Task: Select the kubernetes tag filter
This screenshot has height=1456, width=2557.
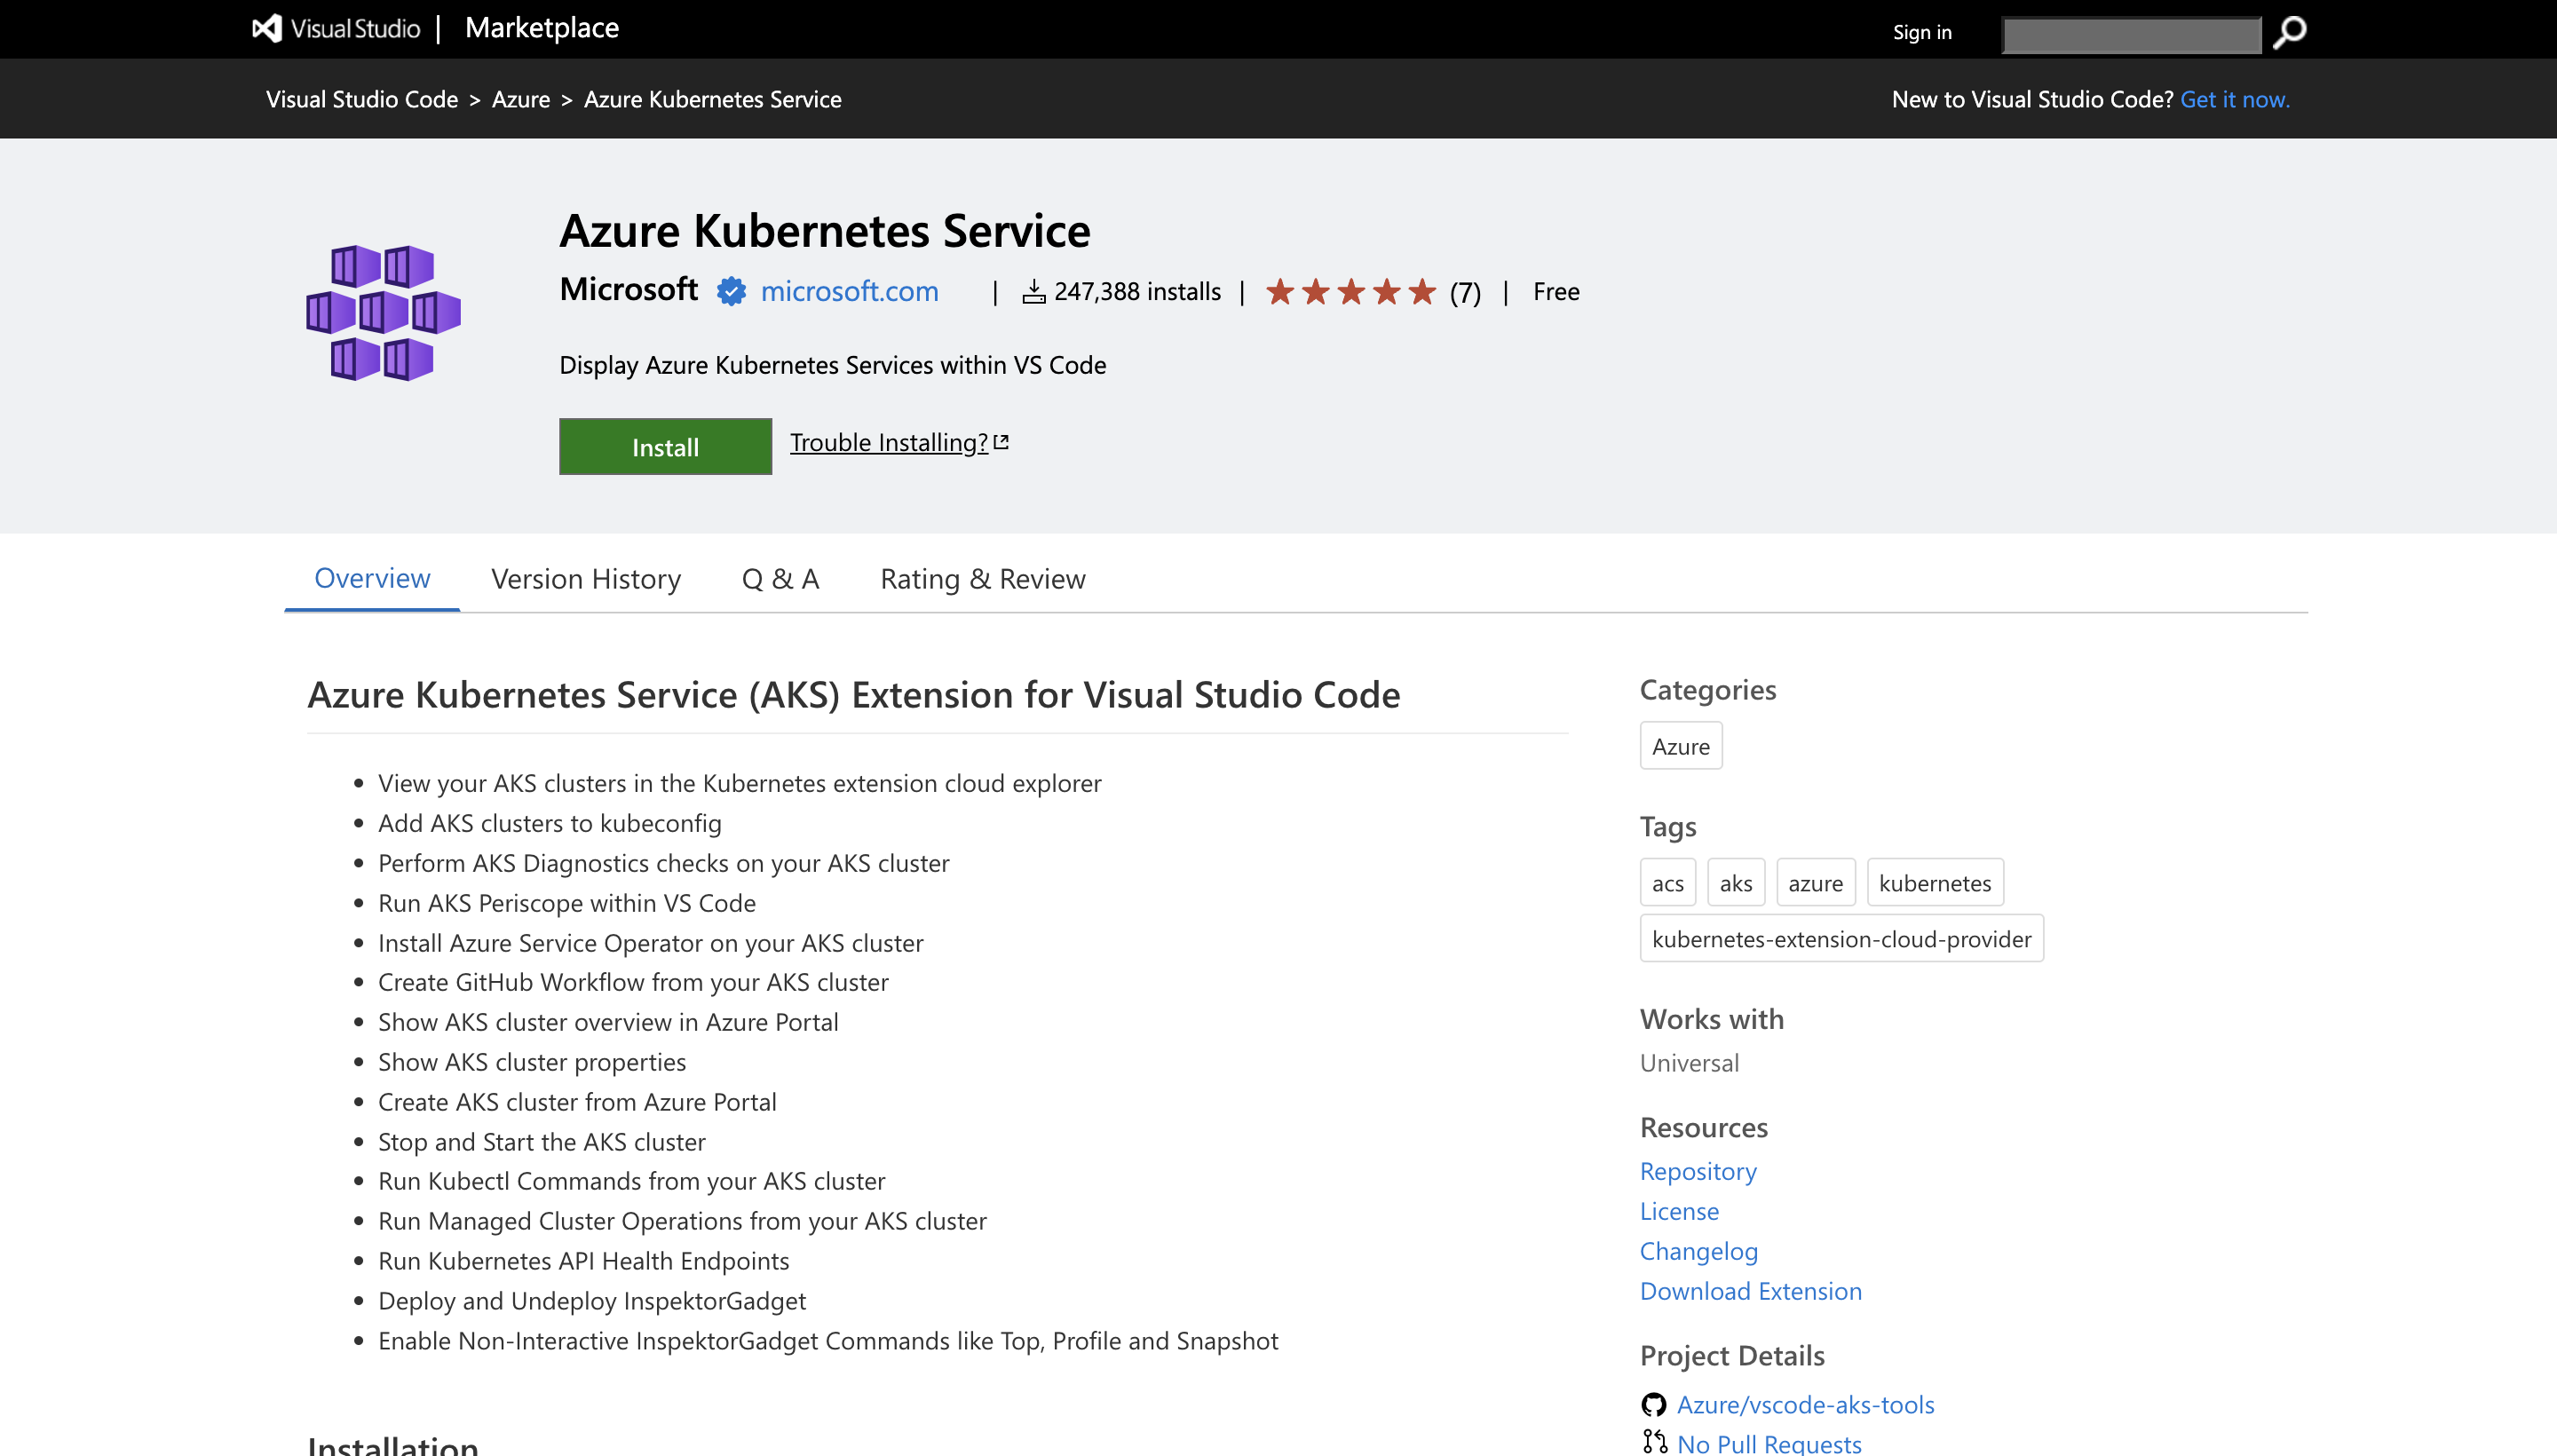Action: point(1932,882)
